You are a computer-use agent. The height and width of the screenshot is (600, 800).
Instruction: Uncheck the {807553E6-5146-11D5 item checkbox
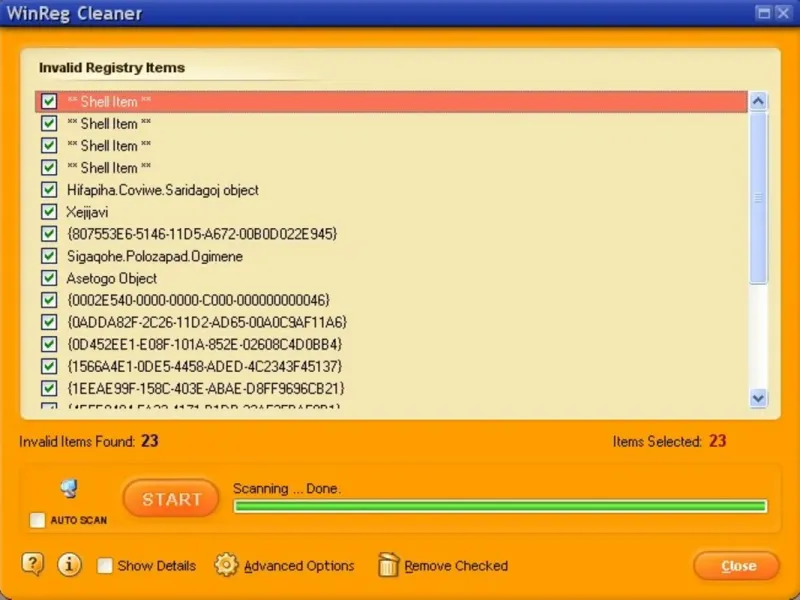[49, 234]
